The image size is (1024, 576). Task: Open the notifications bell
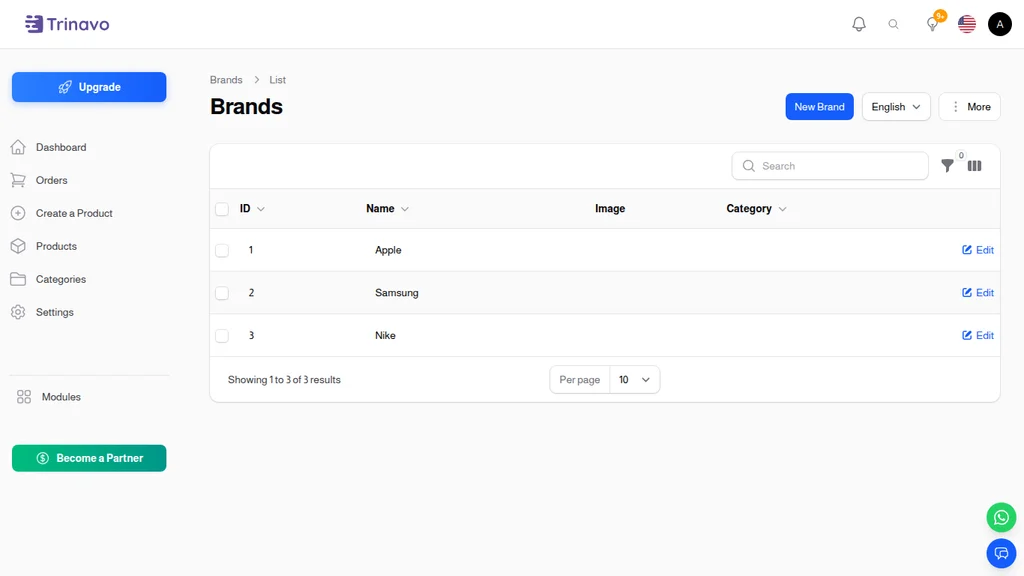point(859,24)
